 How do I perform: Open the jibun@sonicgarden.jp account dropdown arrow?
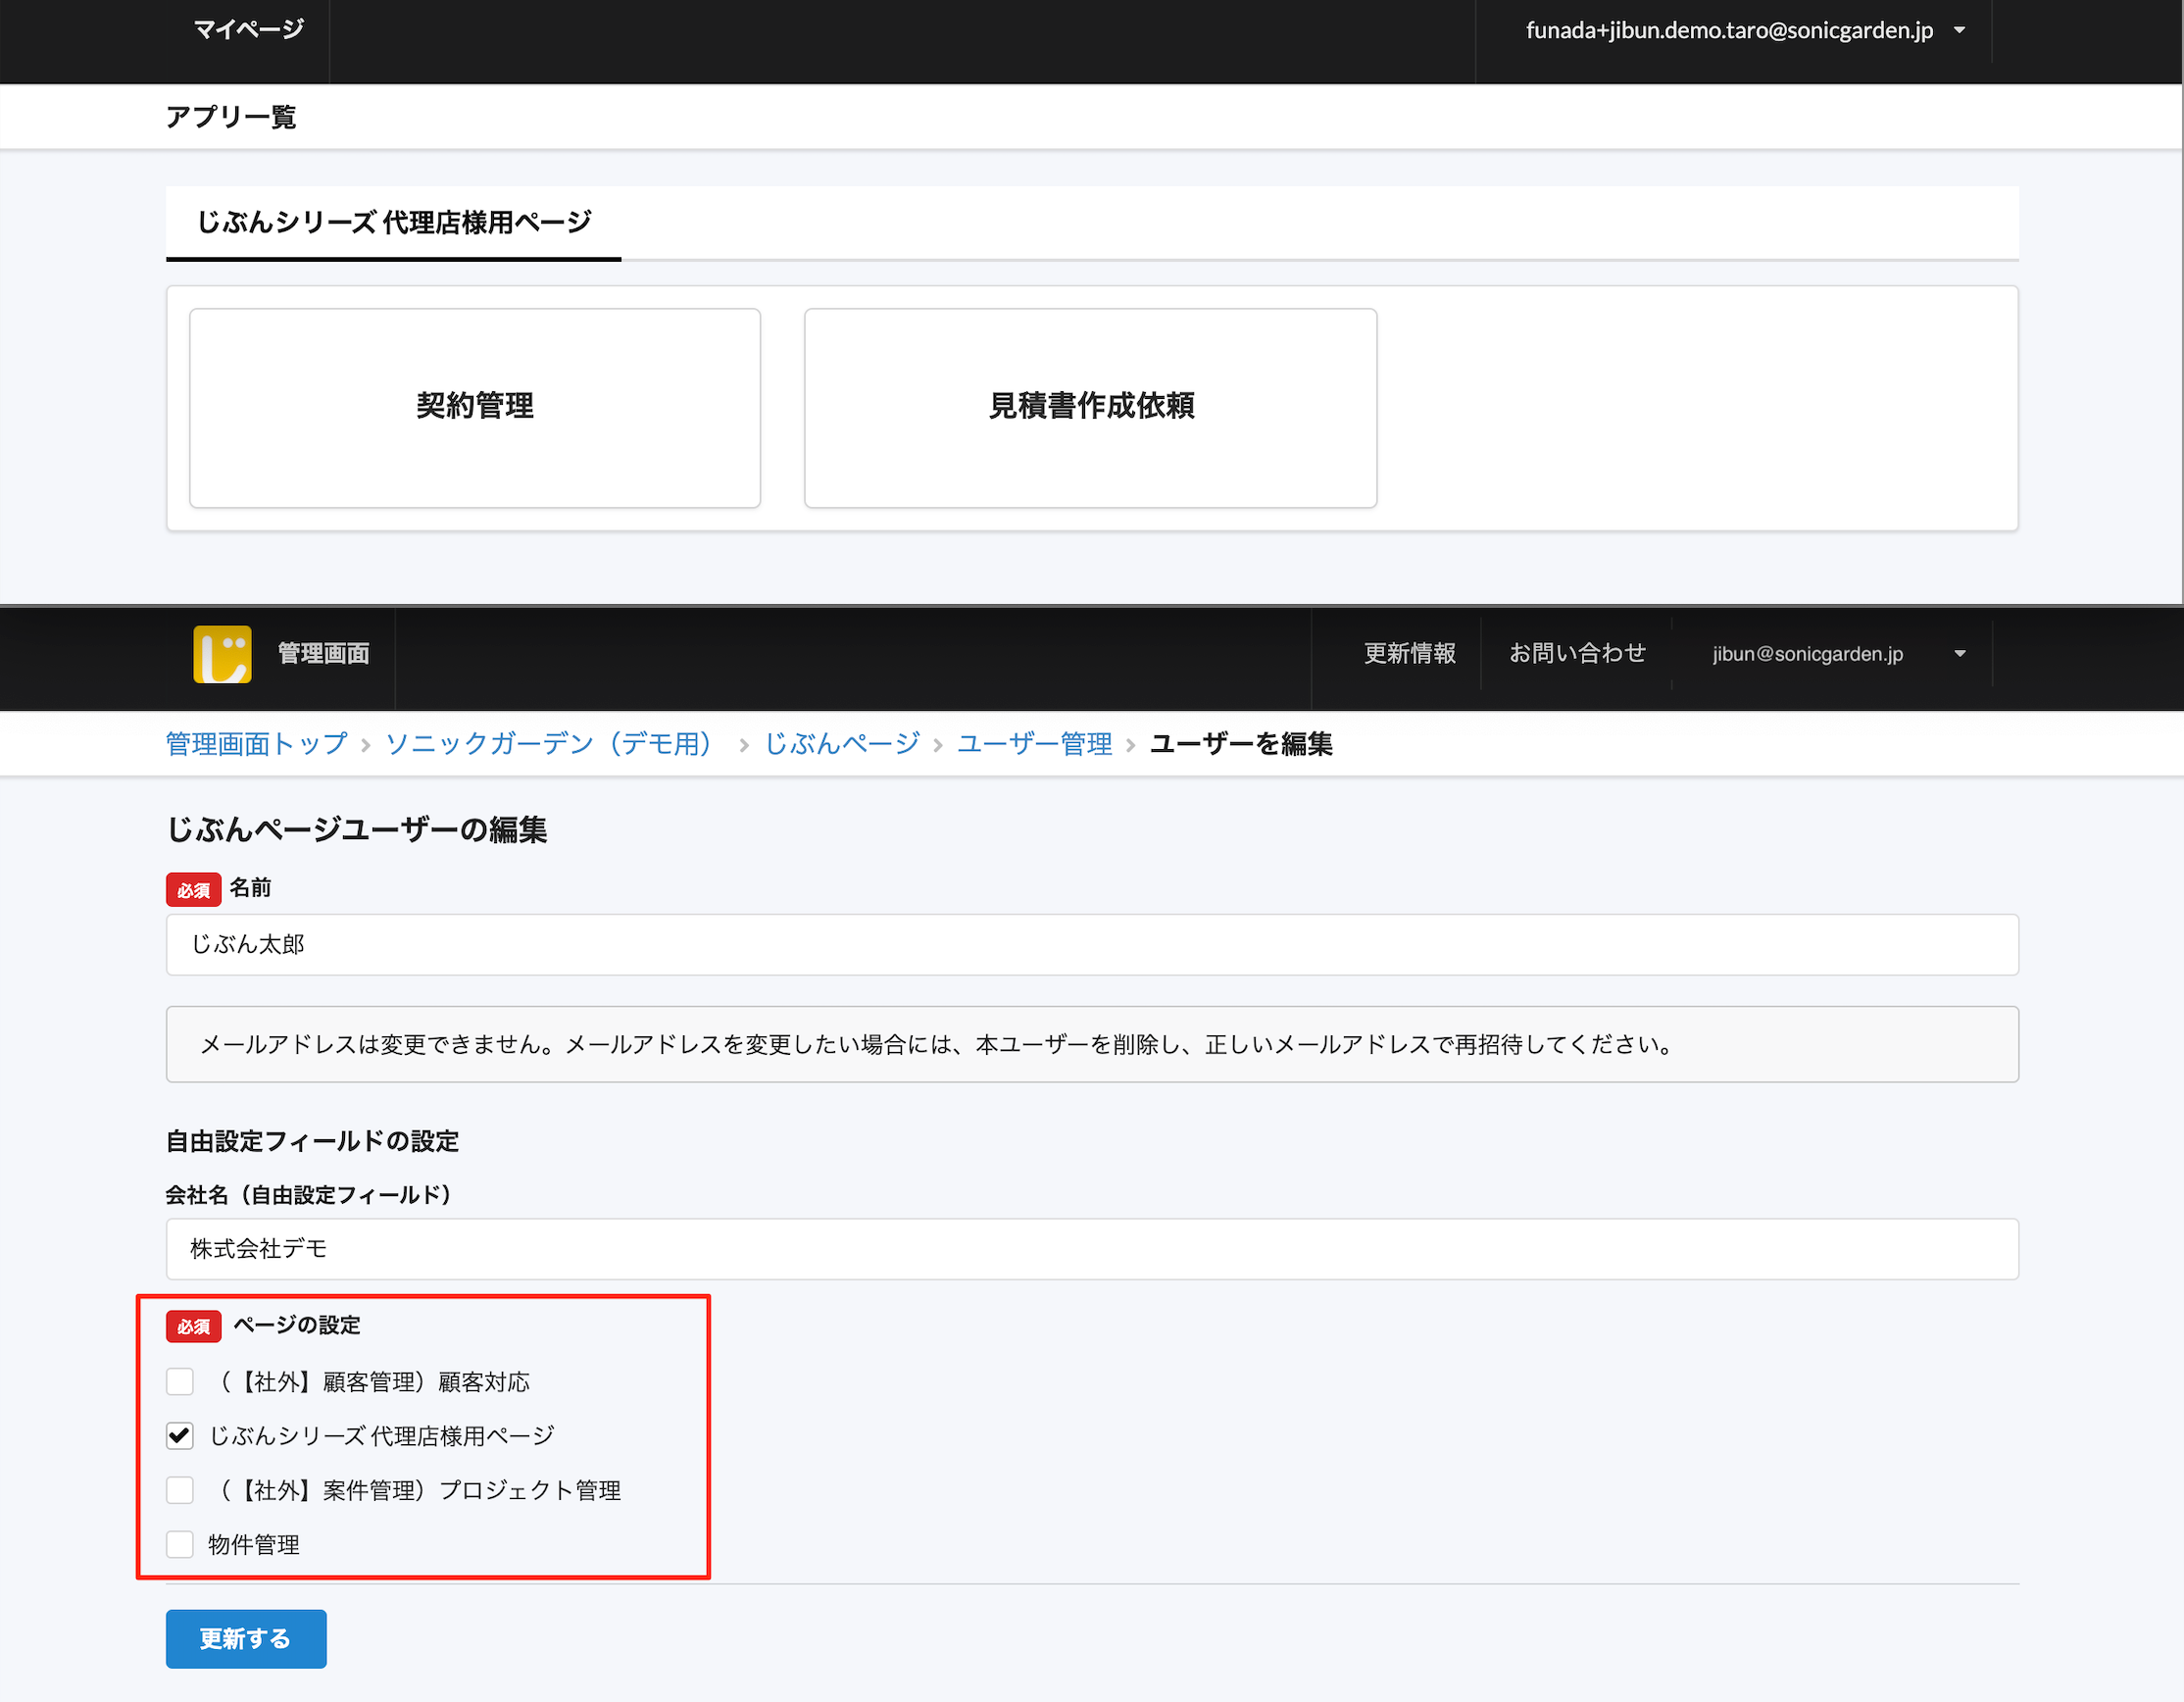[1959, 654]
